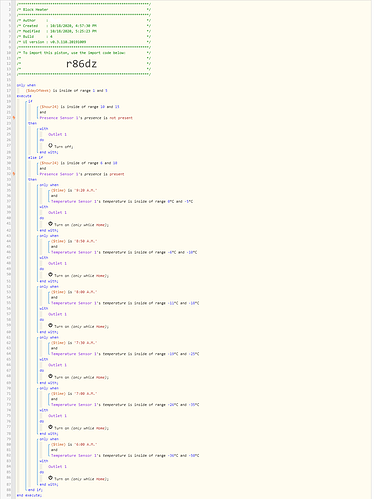The height and width of the screenshot is (499, 374).
Task: Open temperature range 0°C and -5°C condition
Action: click(122, 202)
